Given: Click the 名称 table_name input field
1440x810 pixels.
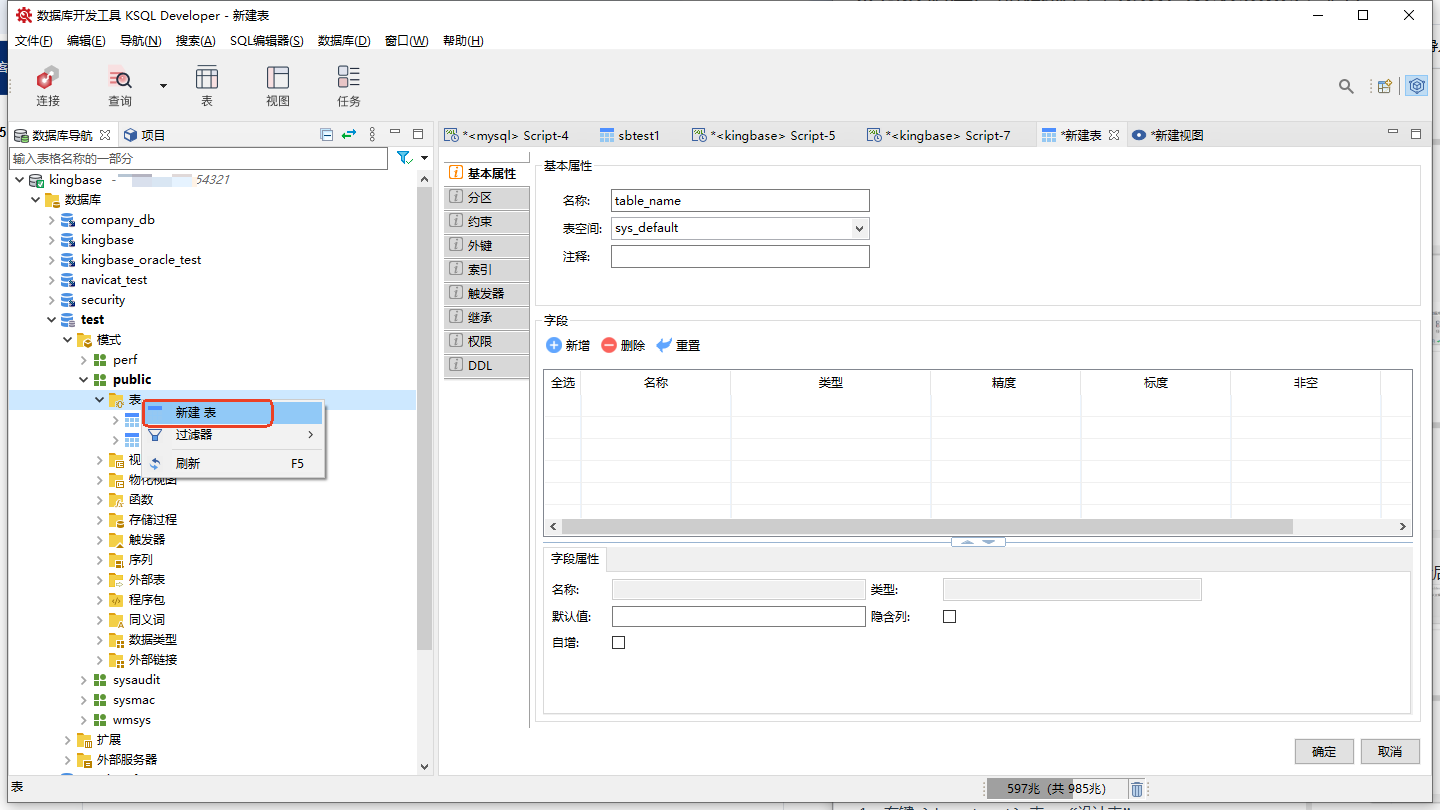Looking at the screenshot, I should tap(740, 201).
